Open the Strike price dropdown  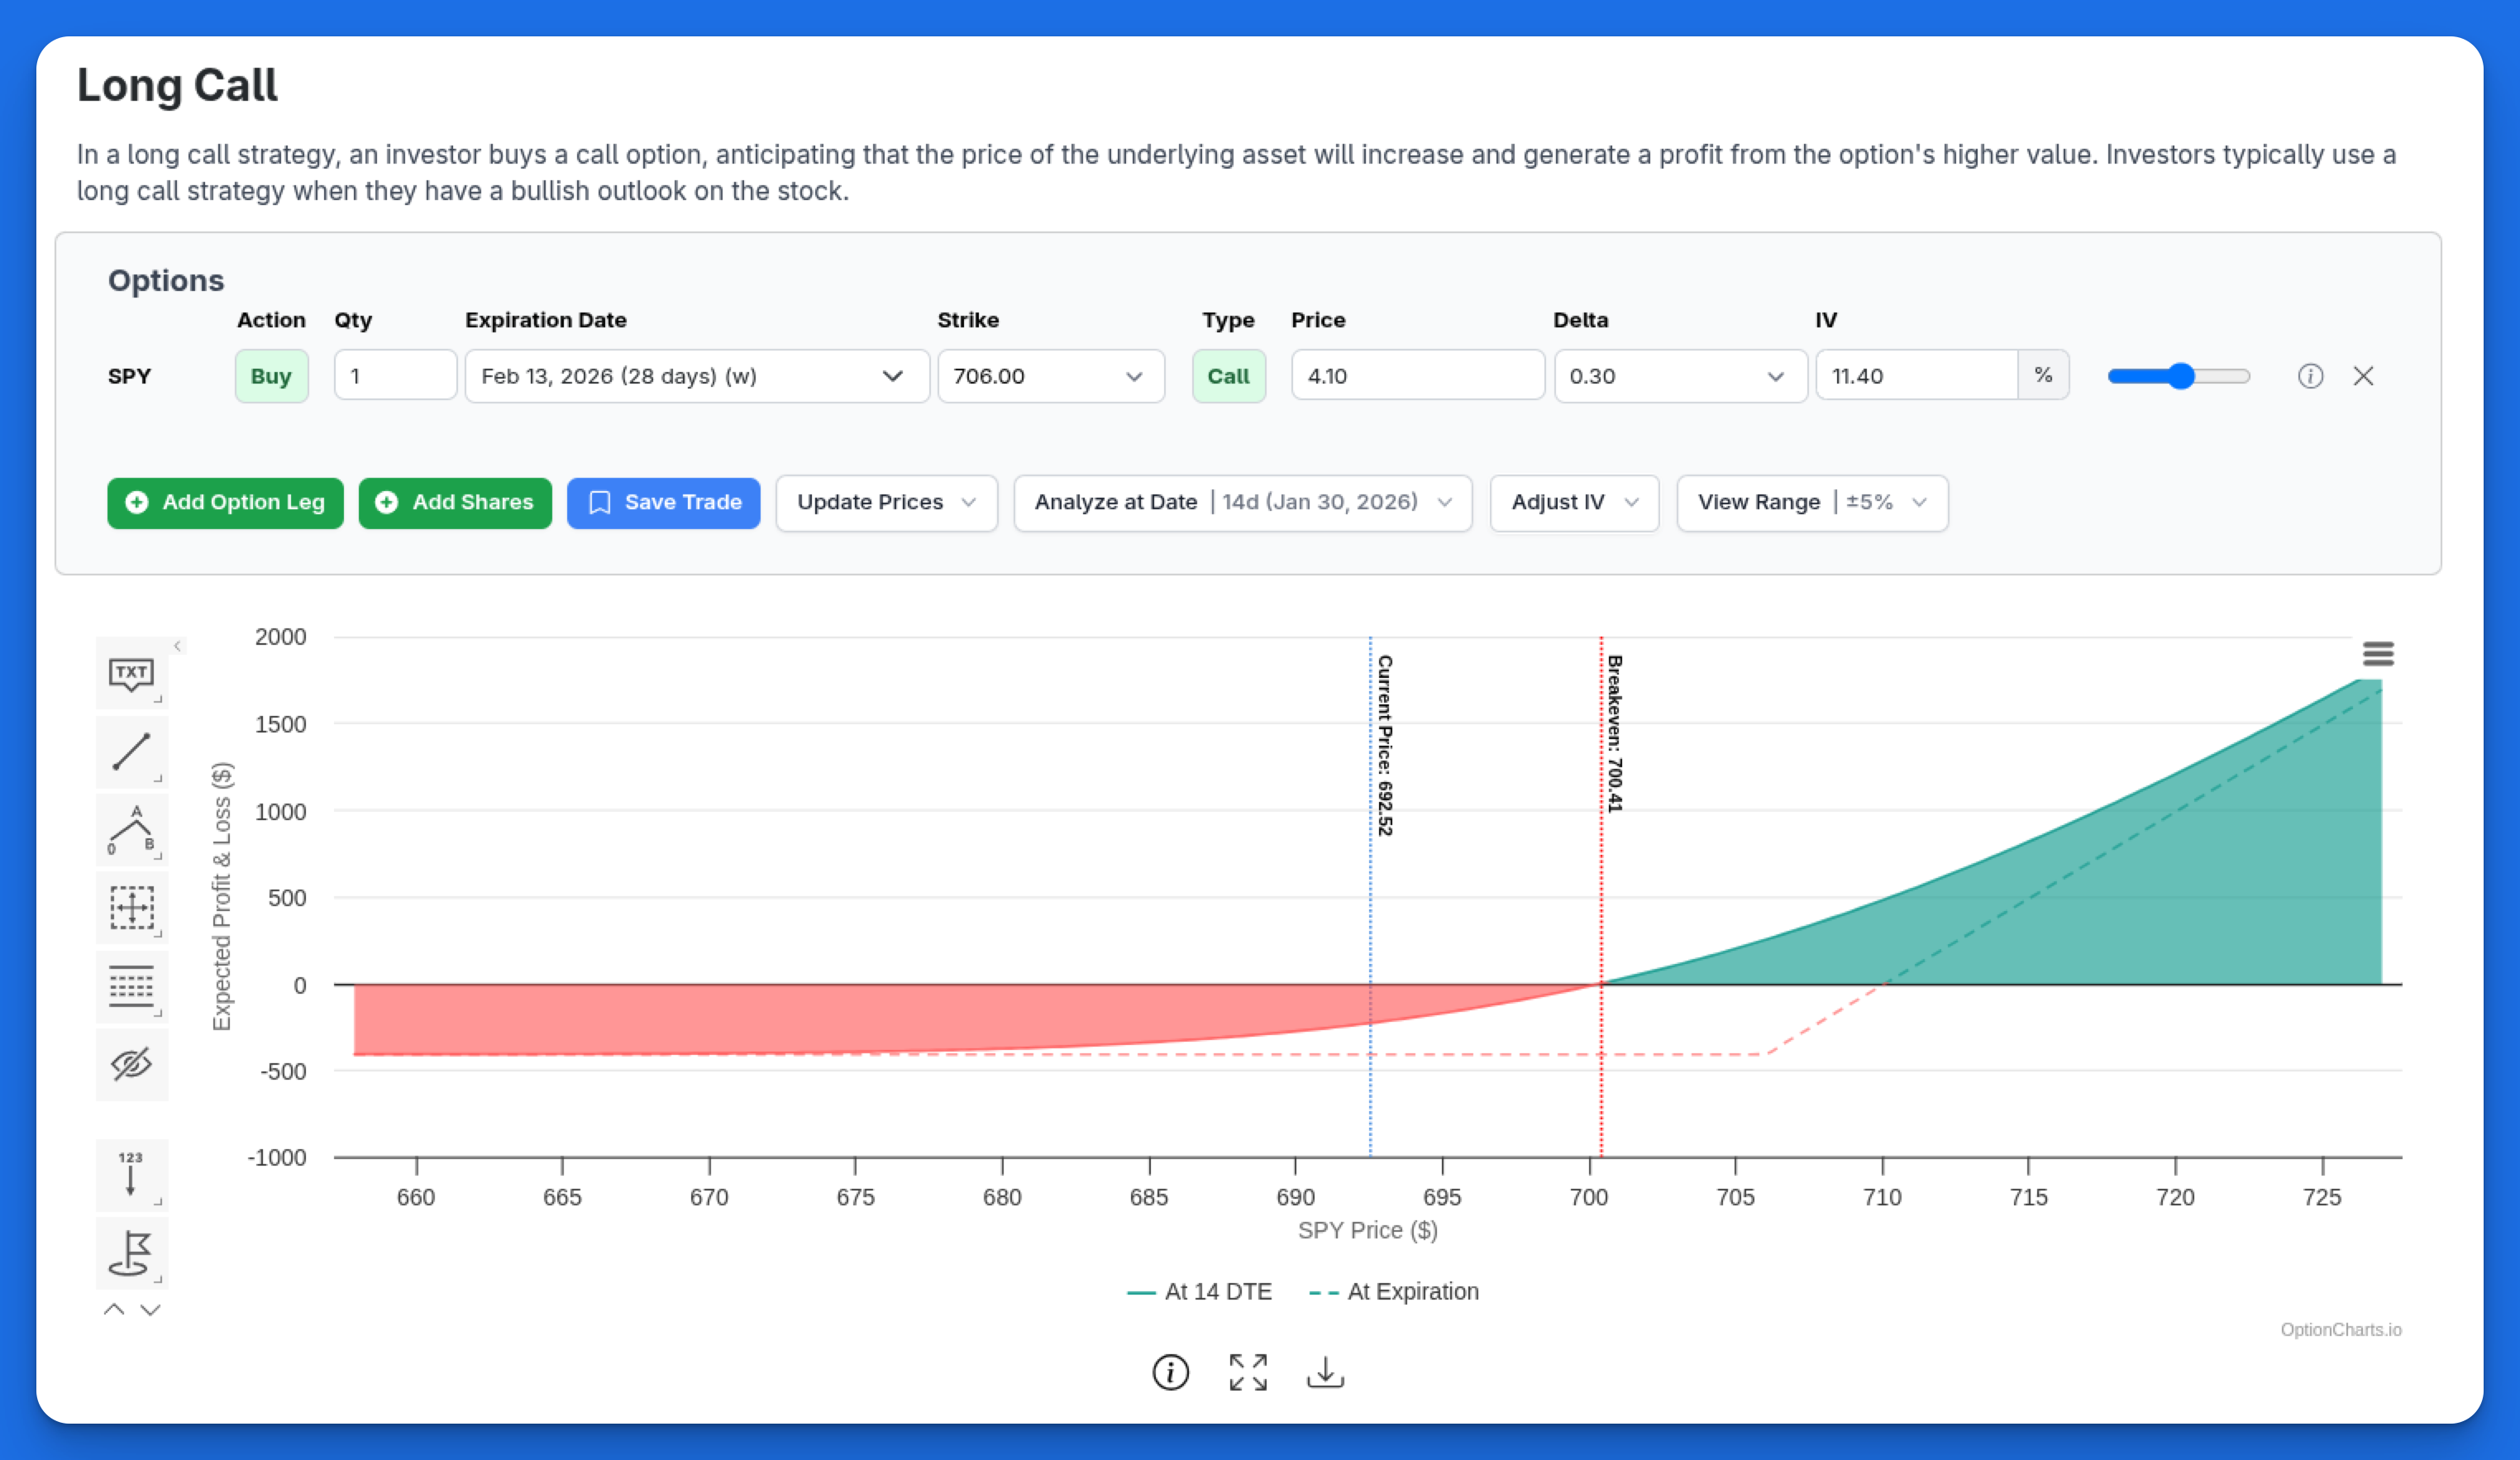1050,376
